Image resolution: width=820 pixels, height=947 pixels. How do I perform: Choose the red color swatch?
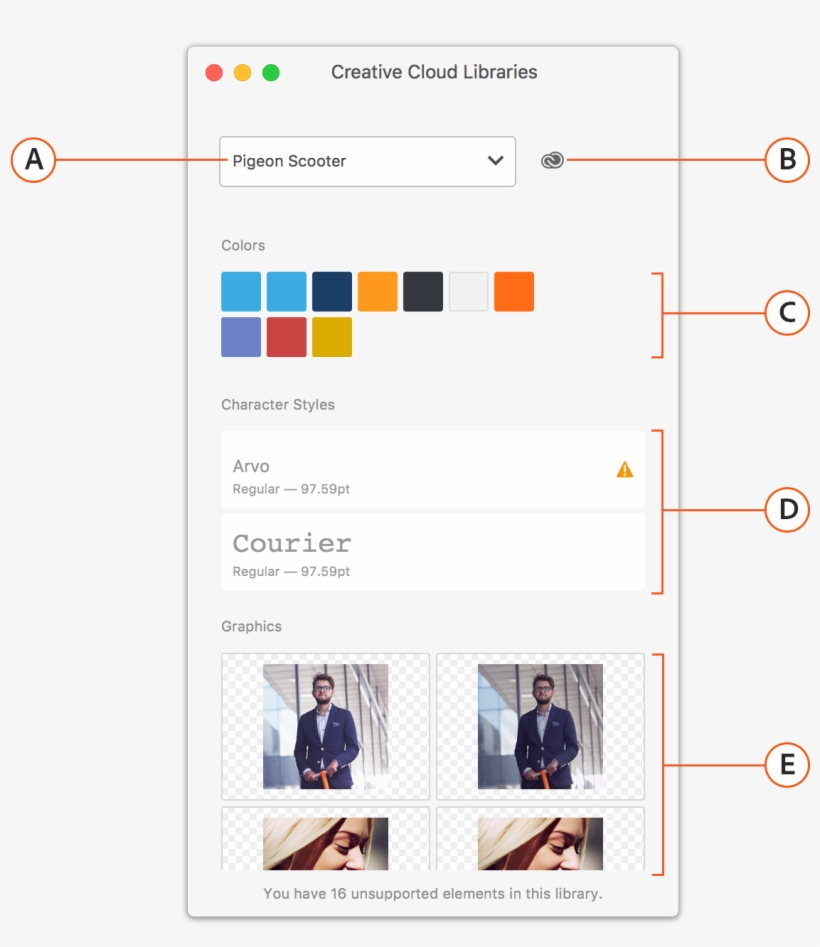pyautogui.click(x=287, y=336)
